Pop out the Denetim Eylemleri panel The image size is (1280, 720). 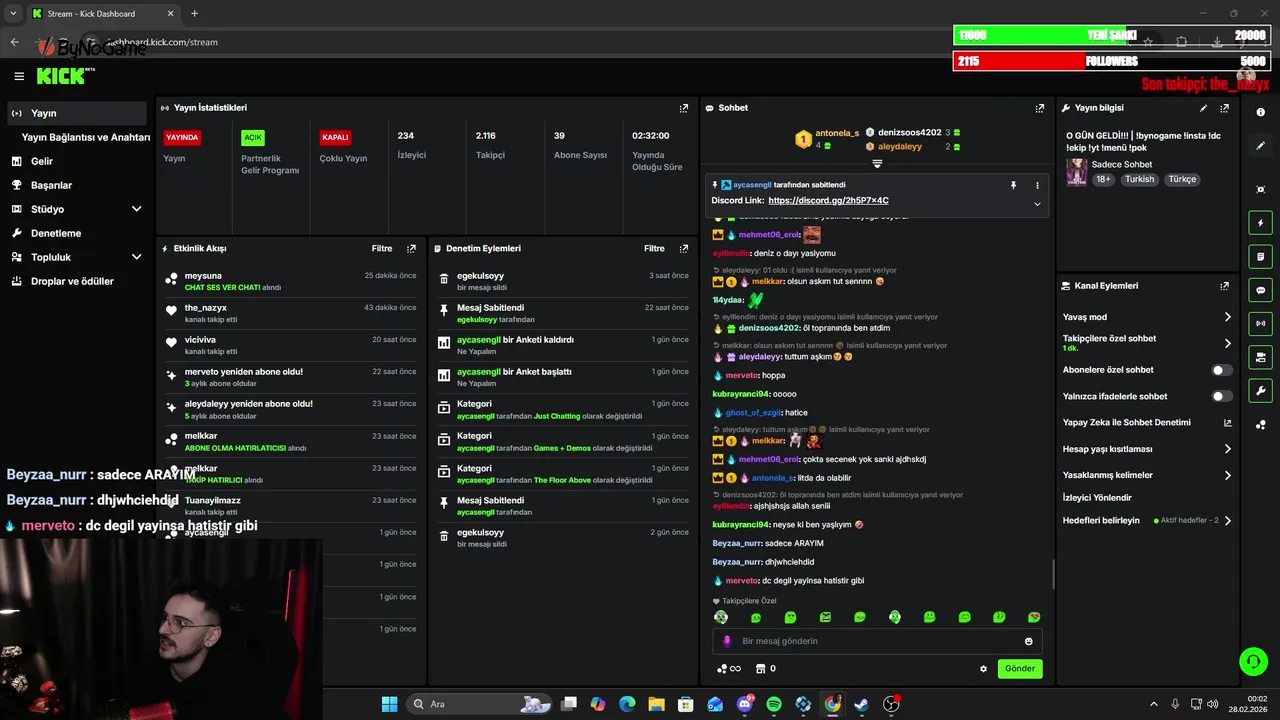coord(684,248)
